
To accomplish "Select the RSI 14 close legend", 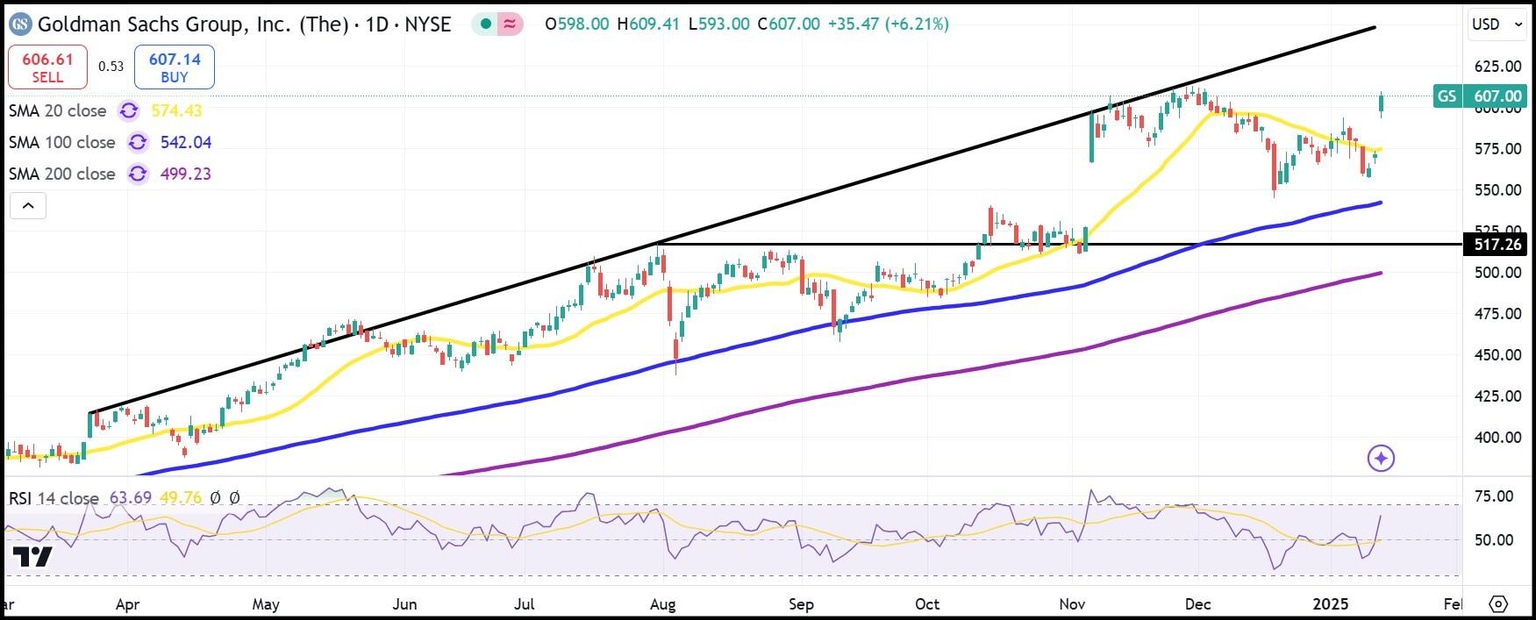I will [54, 498].
